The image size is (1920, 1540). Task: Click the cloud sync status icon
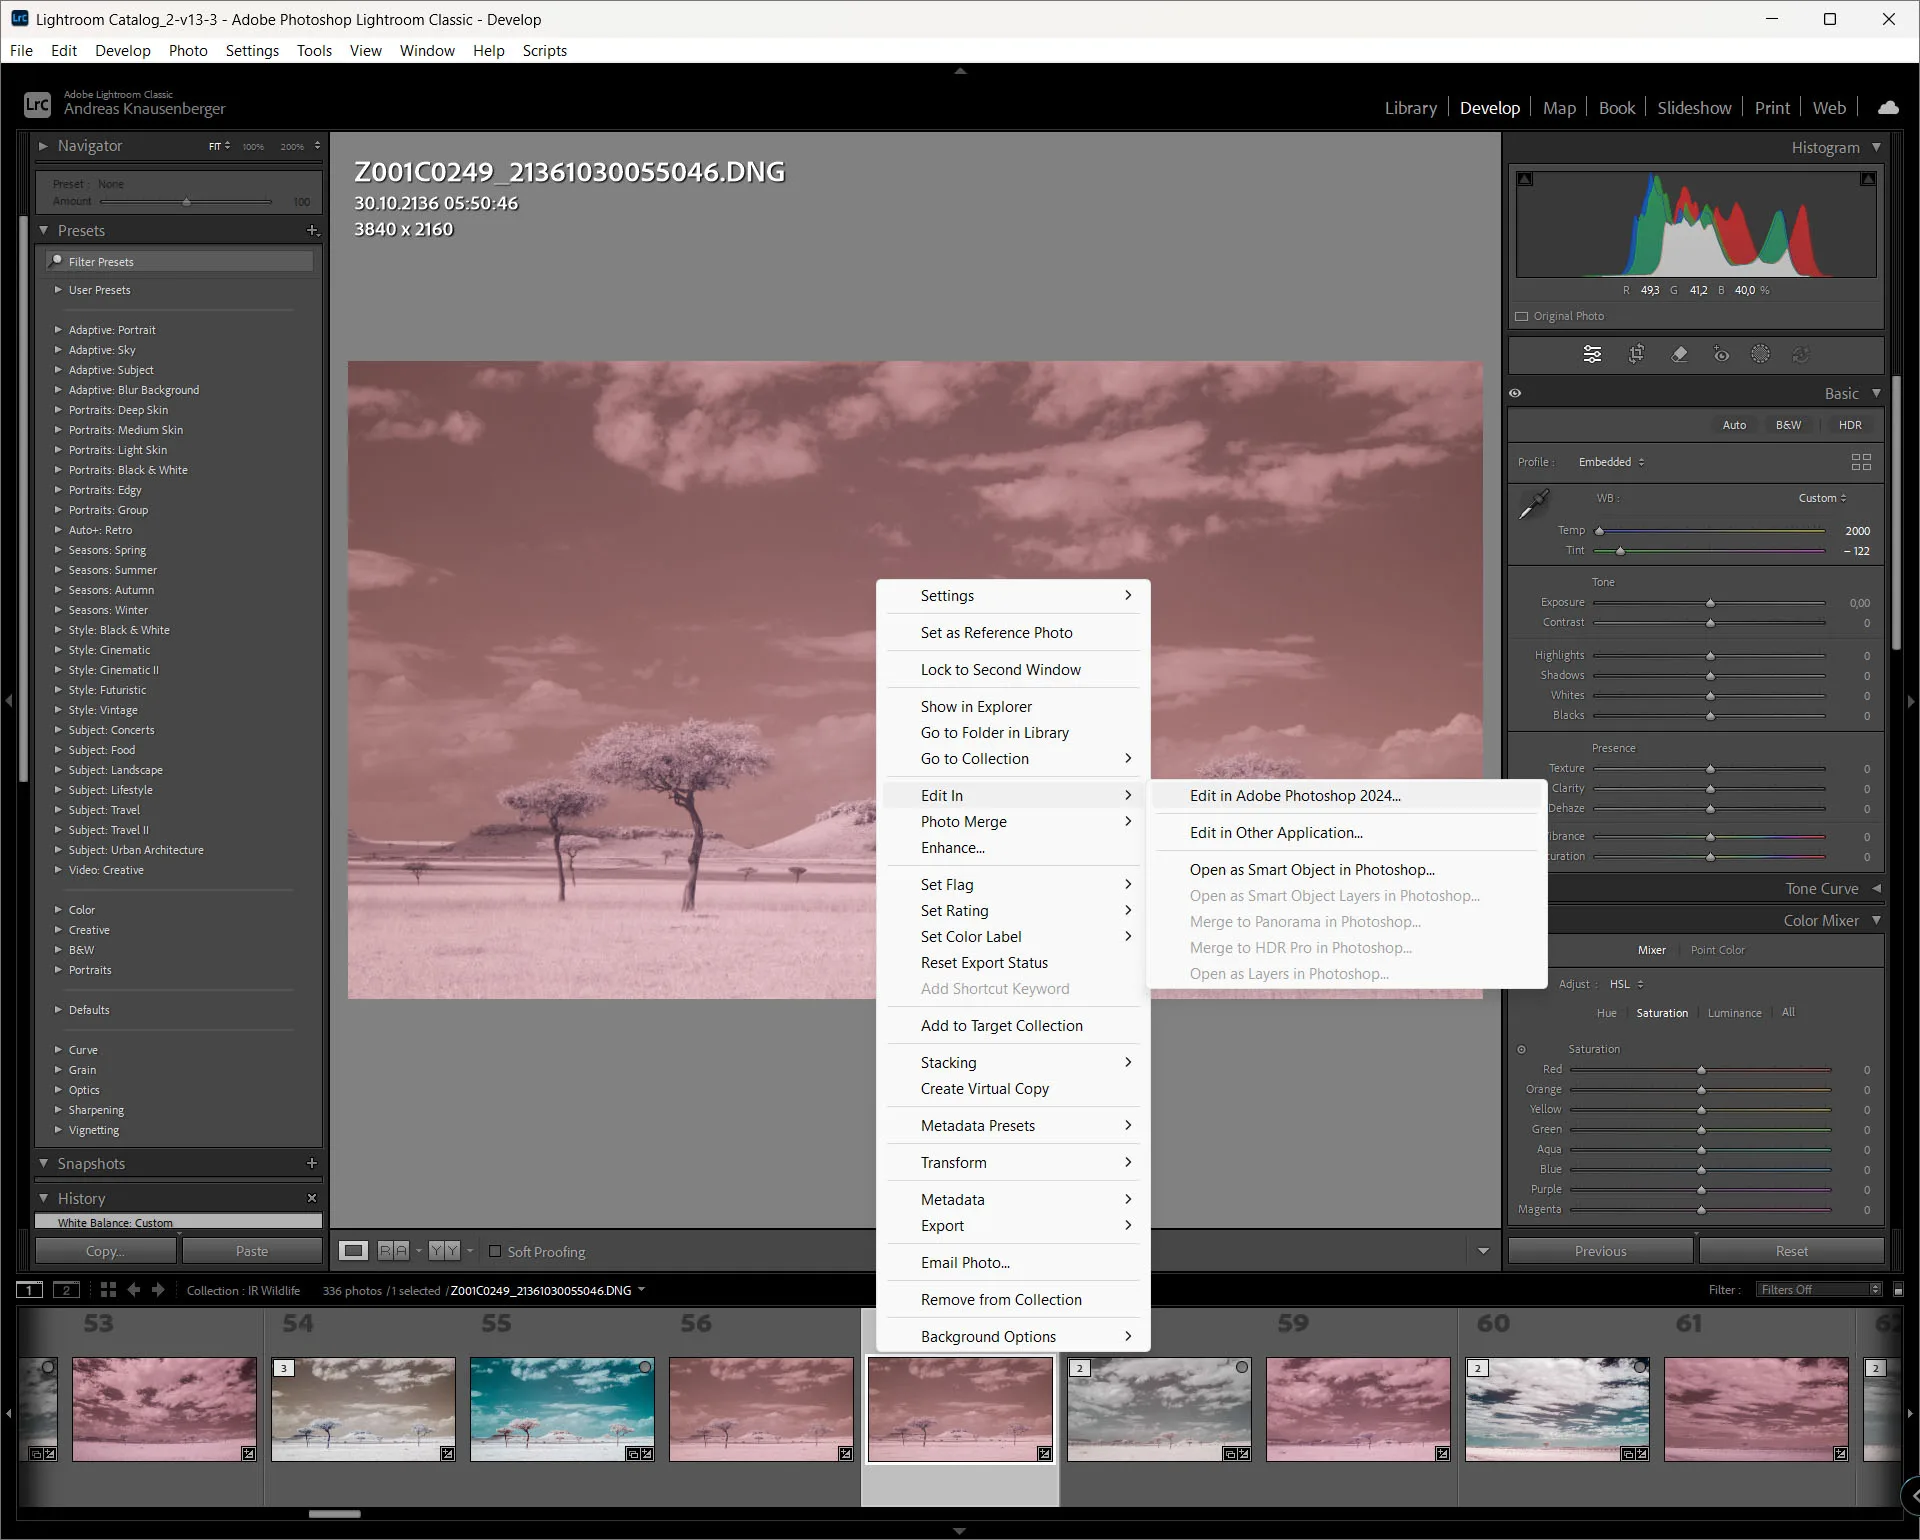tap(1888, 107)
